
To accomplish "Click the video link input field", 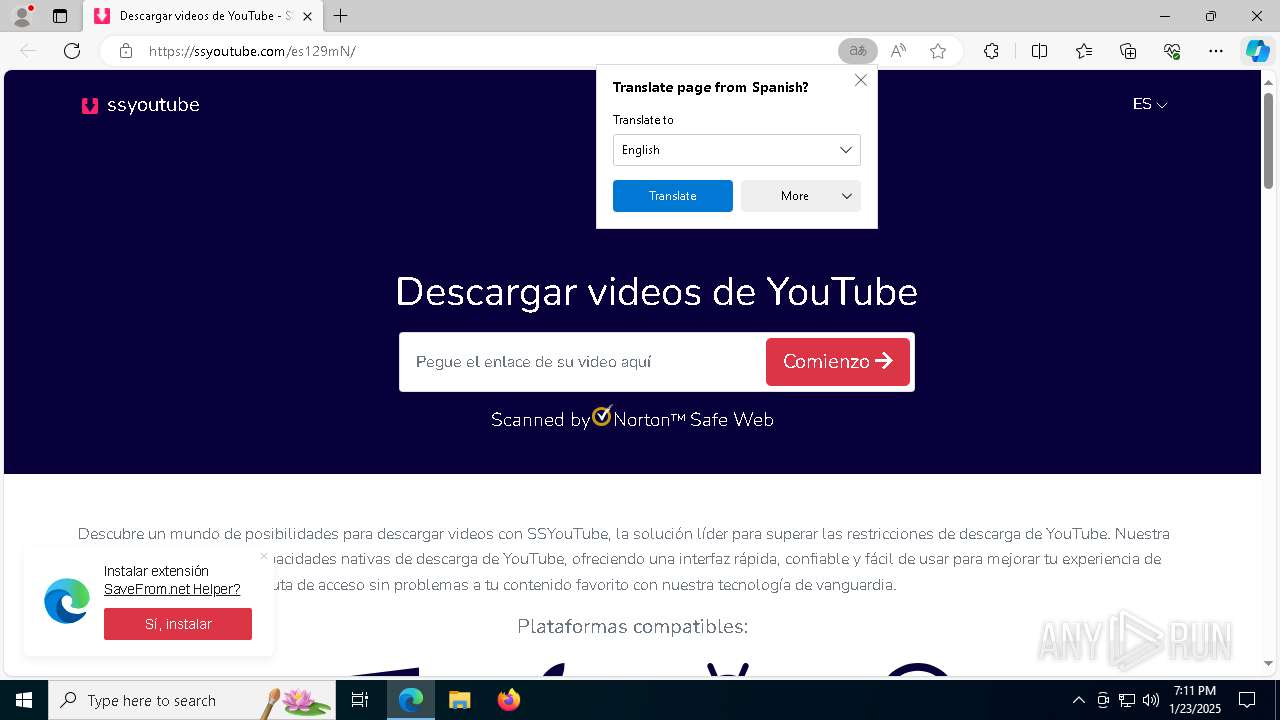I will click(x=583, y=362).
